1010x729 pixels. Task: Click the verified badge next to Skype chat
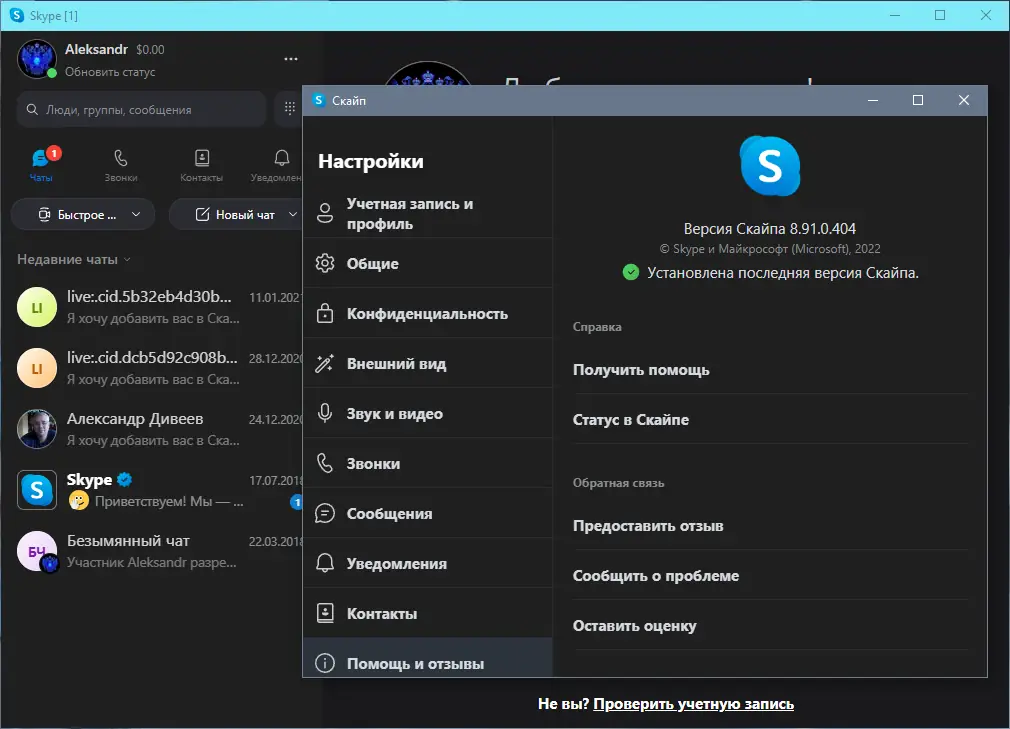(x=125, y=479)
